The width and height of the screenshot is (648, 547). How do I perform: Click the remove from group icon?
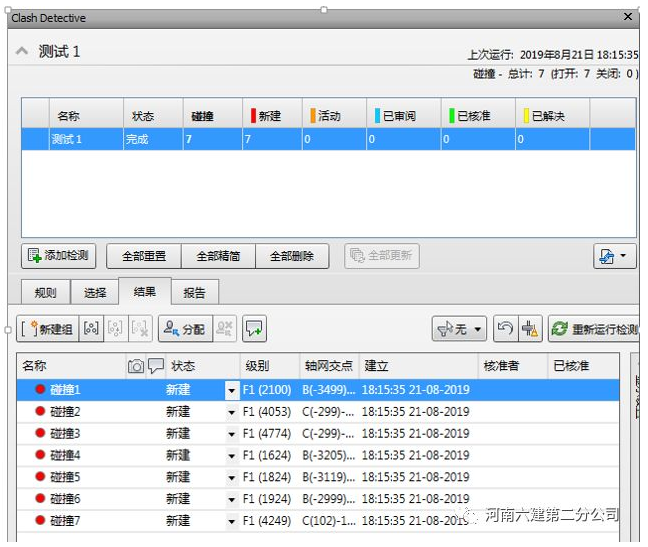[115, 329]
